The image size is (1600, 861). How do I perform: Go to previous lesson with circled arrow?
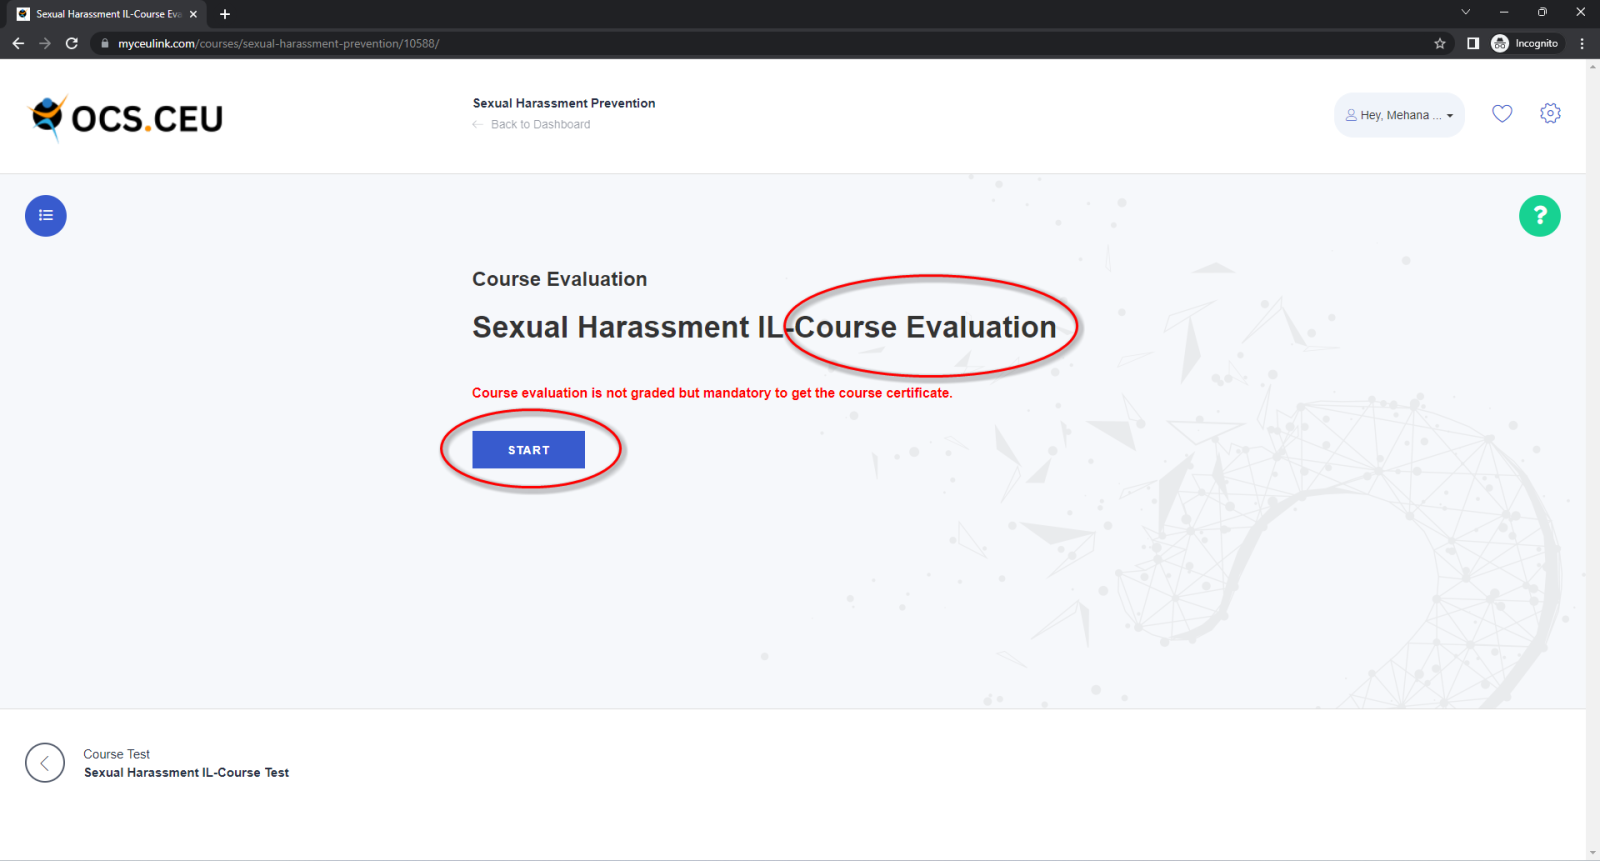pos(45,763)
